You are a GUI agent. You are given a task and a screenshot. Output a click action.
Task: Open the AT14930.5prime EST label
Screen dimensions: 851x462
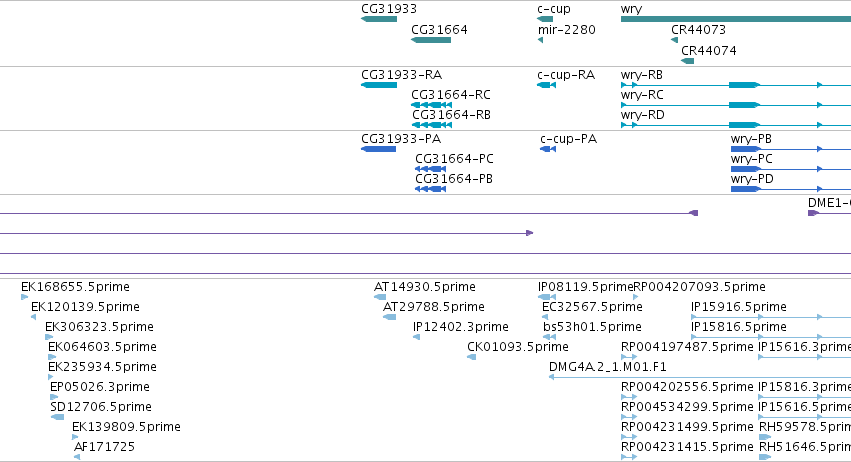pos(424,287)
